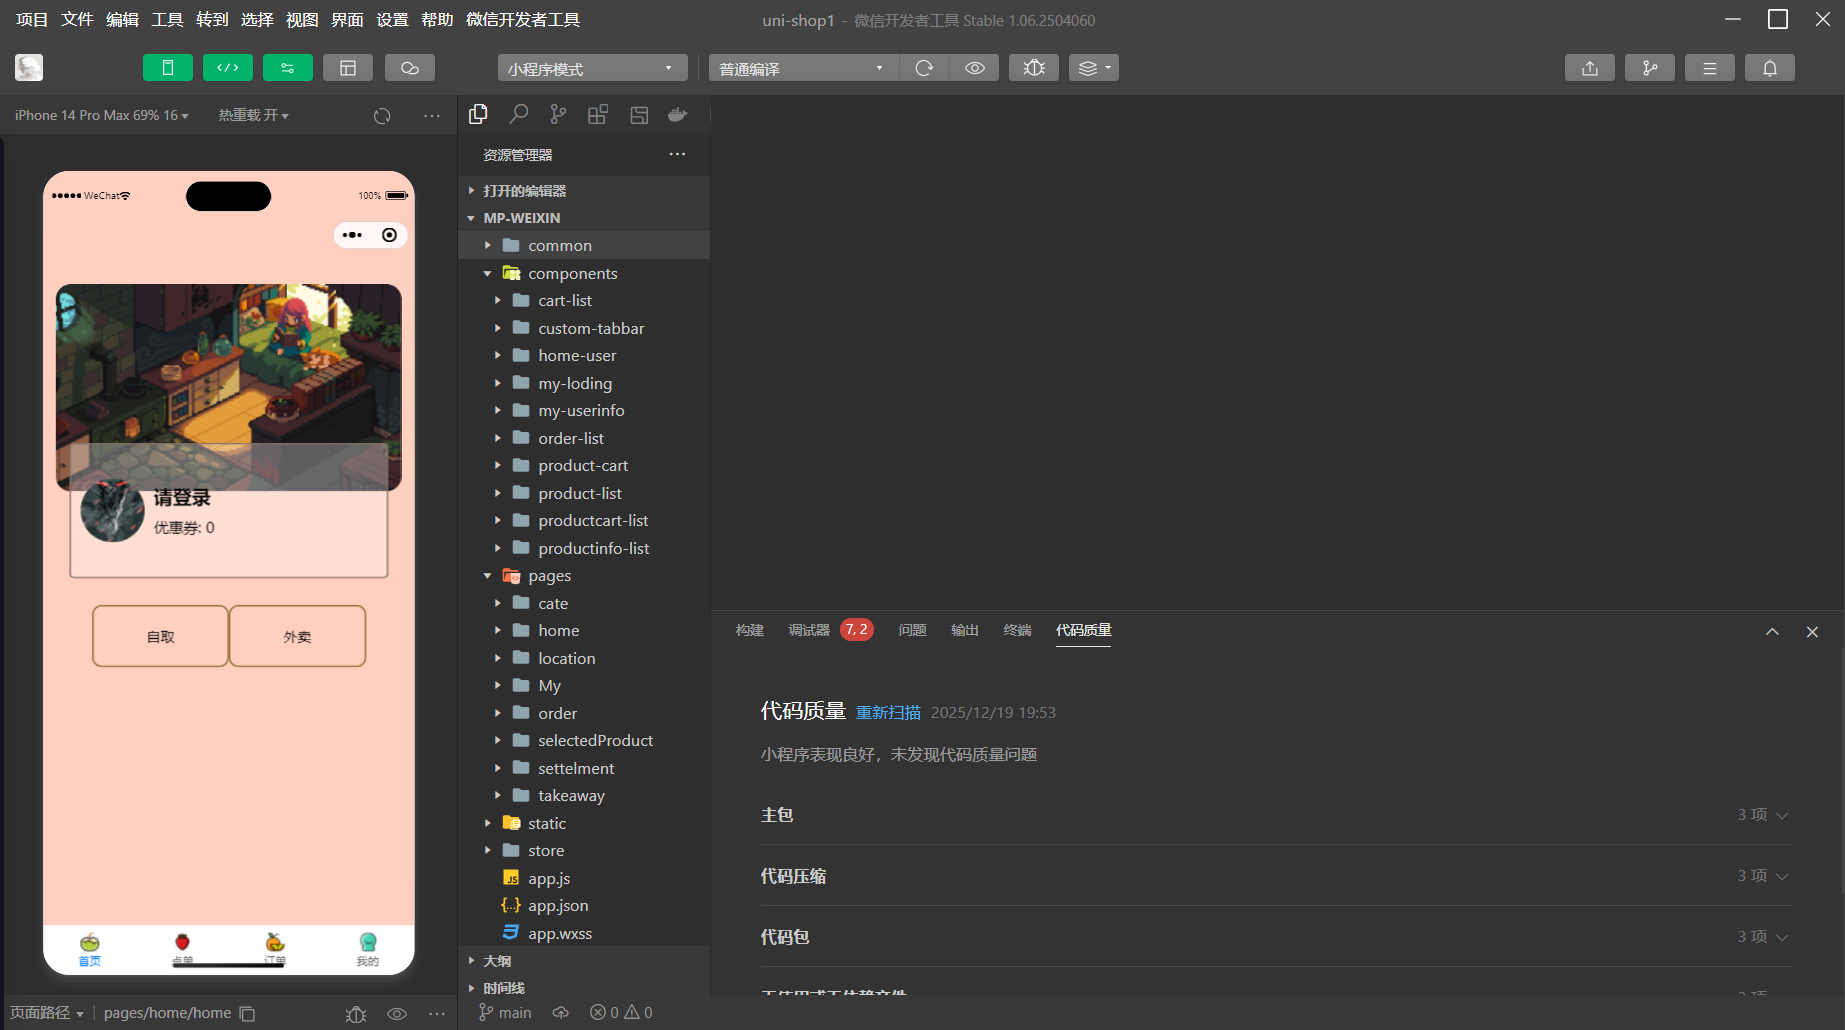Open the docker whale icon in sidebar
The width and height of the screenshot is (1845, 1030).
[678, 115]
